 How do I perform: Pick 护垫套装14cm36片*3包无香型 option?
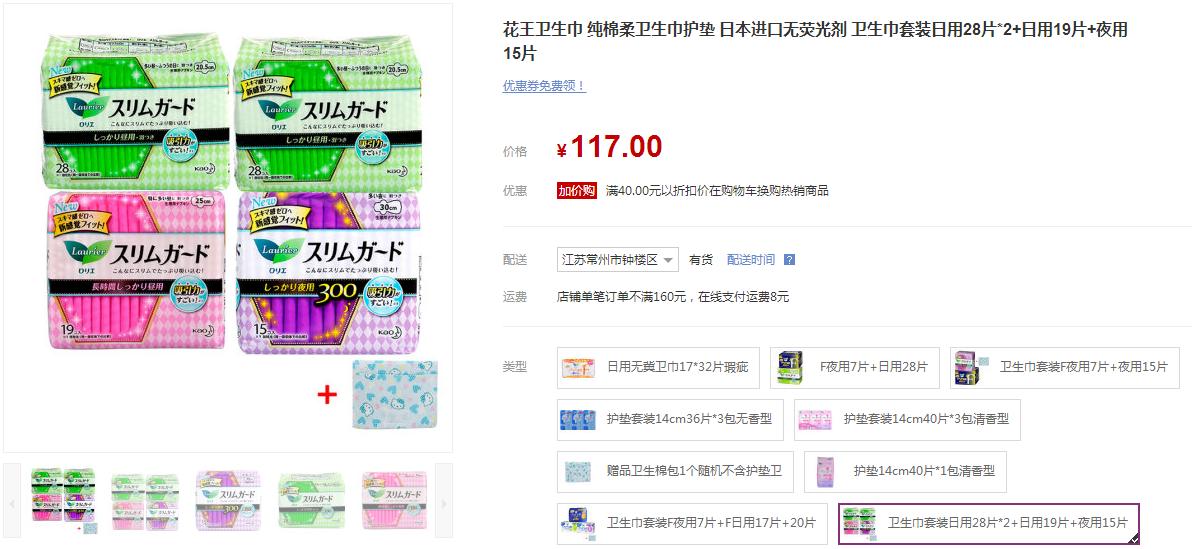(x=670, y=420)
